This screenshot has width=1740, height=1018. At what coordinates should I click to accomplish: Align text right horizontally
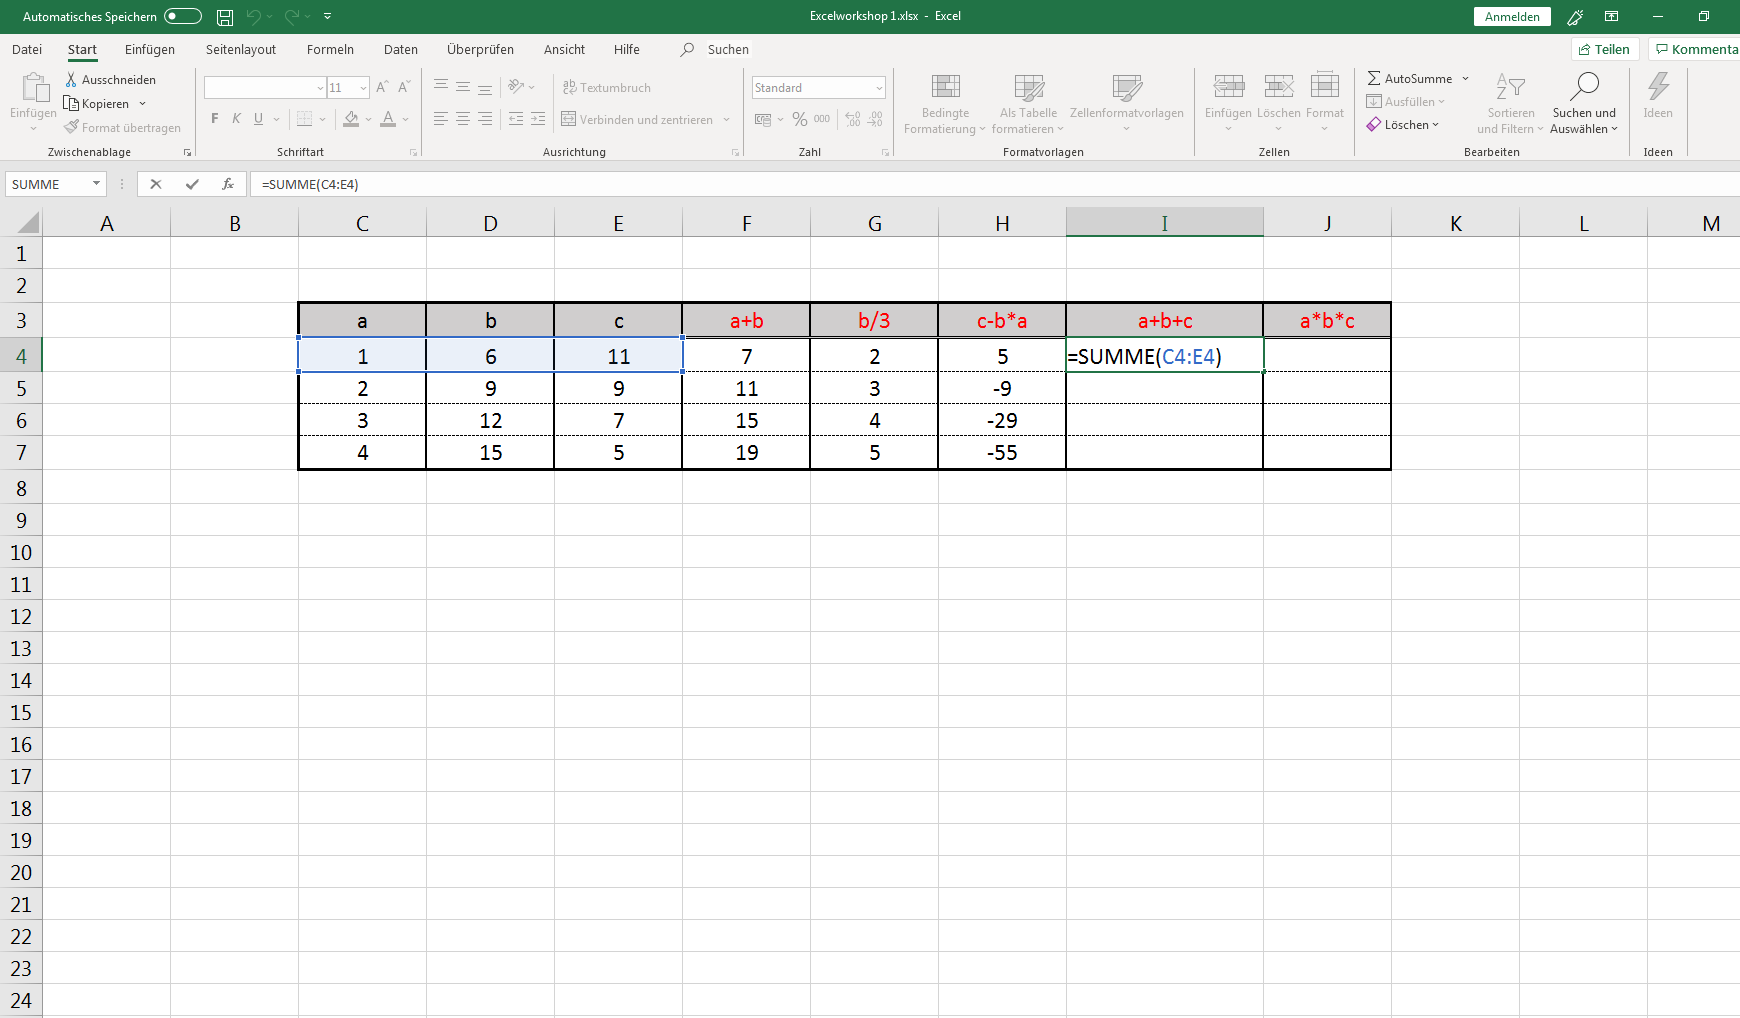pyautogui.click(x=485, y=119)
